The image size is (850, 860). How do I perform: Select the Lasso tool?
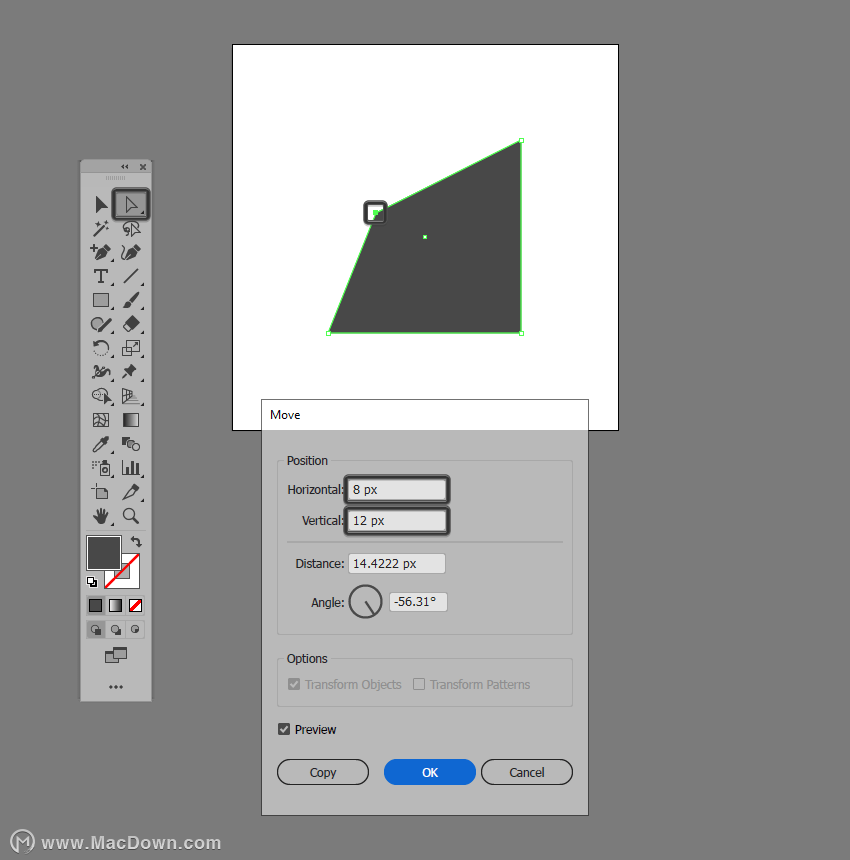click(x=131, y=229)
